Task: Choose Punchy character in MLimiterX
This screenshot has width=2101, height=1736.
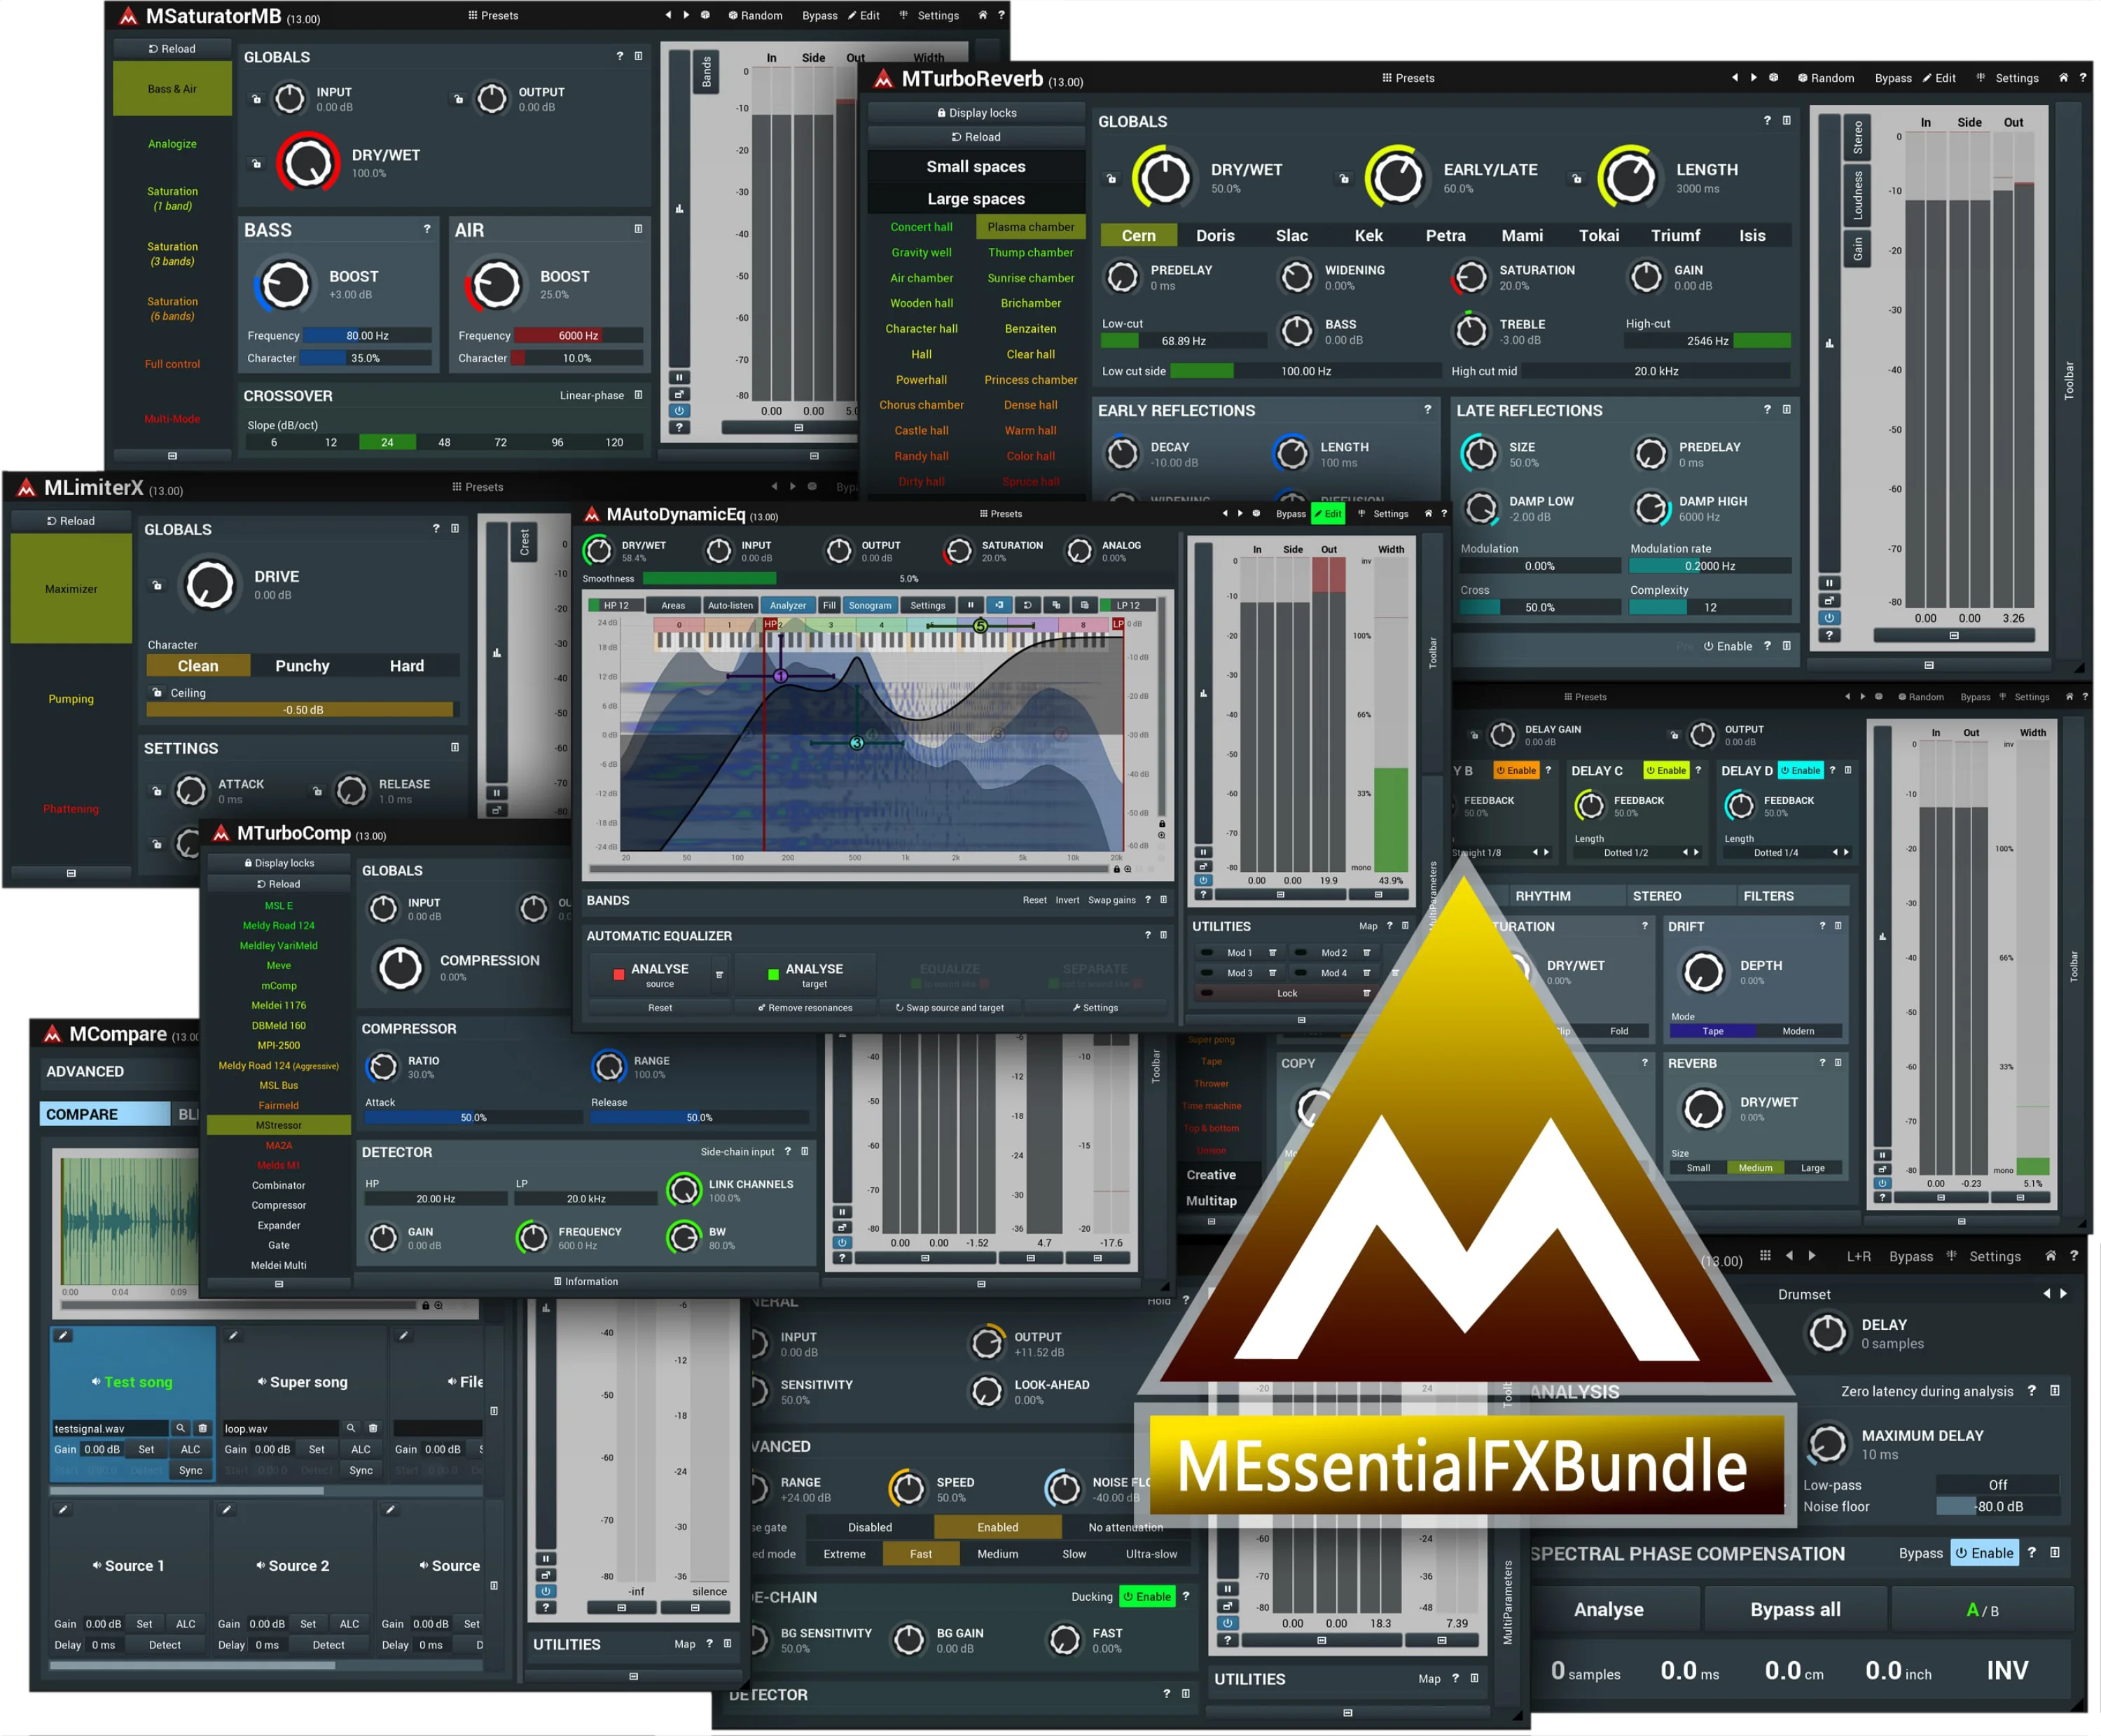Action: [x=302, y=666]
